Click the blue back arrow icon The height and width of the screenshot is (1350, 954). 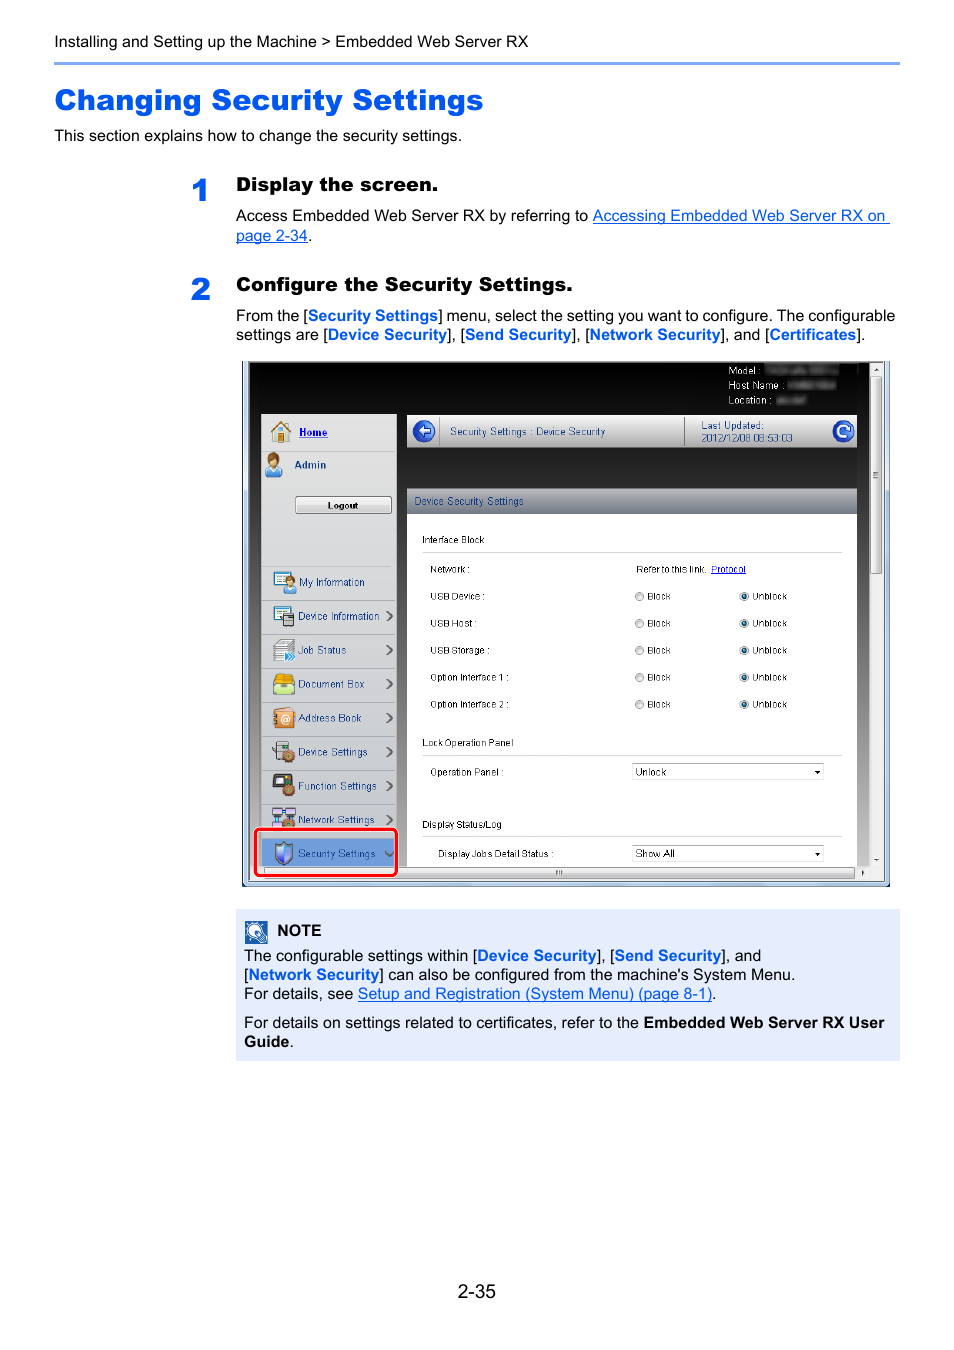(424, 431)
